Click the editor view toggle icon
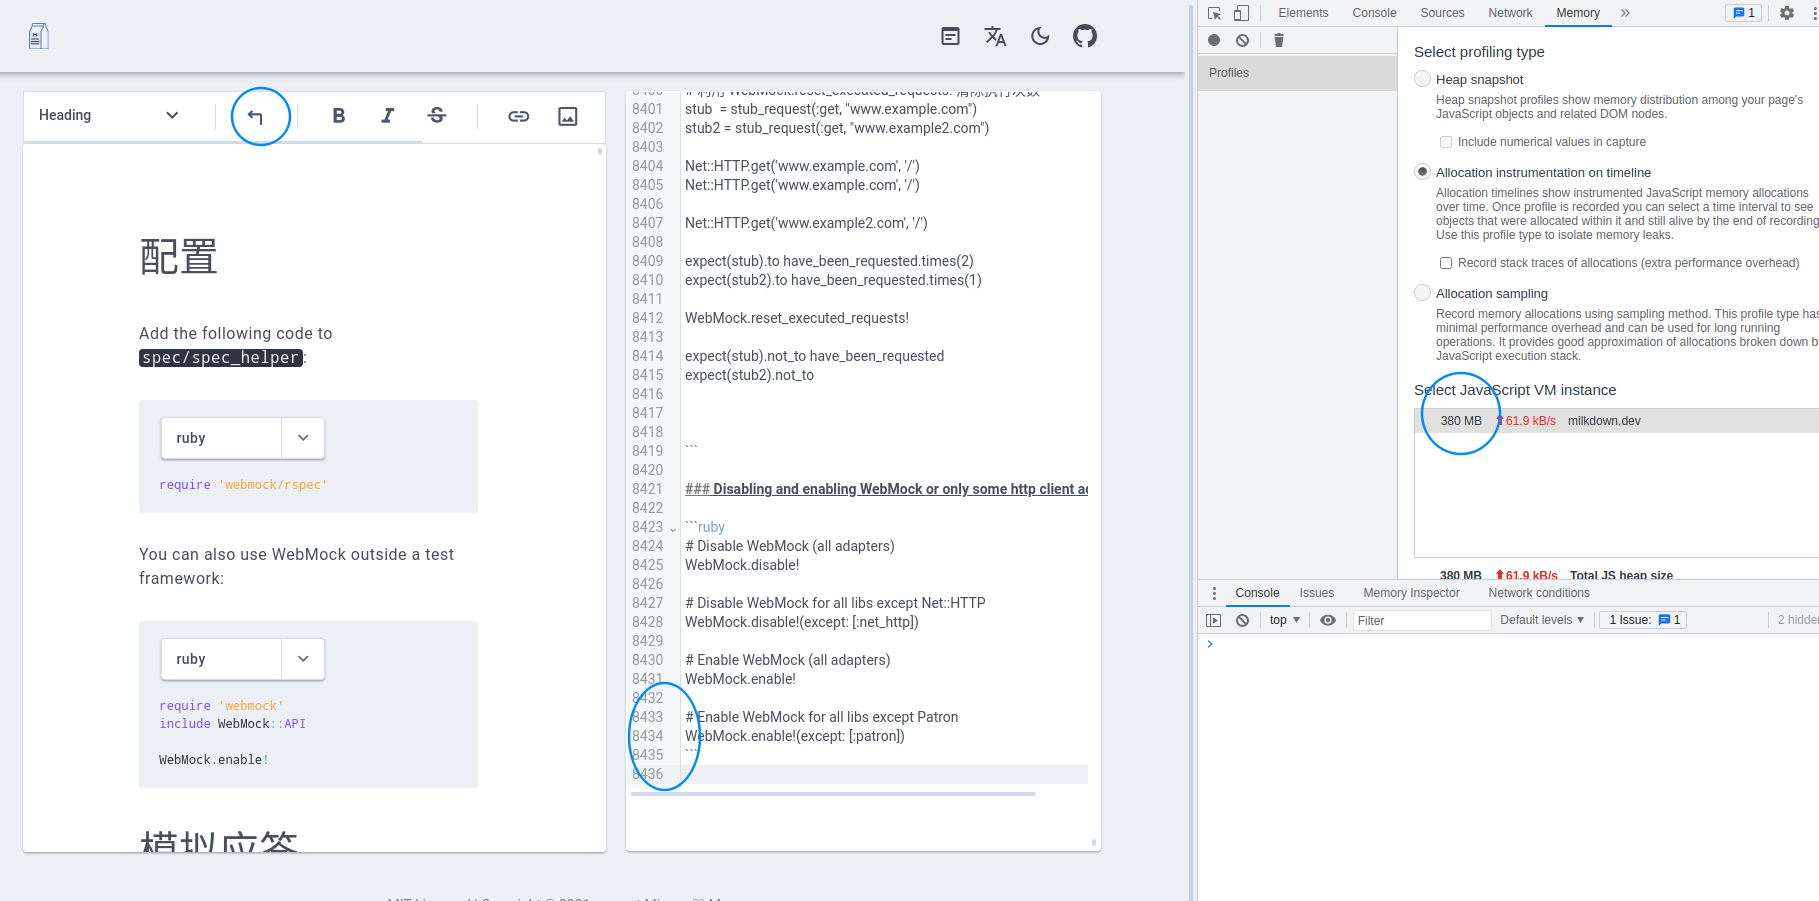Image resolution: width=1819 pixels, height=901 pixels. coord(949,36)
